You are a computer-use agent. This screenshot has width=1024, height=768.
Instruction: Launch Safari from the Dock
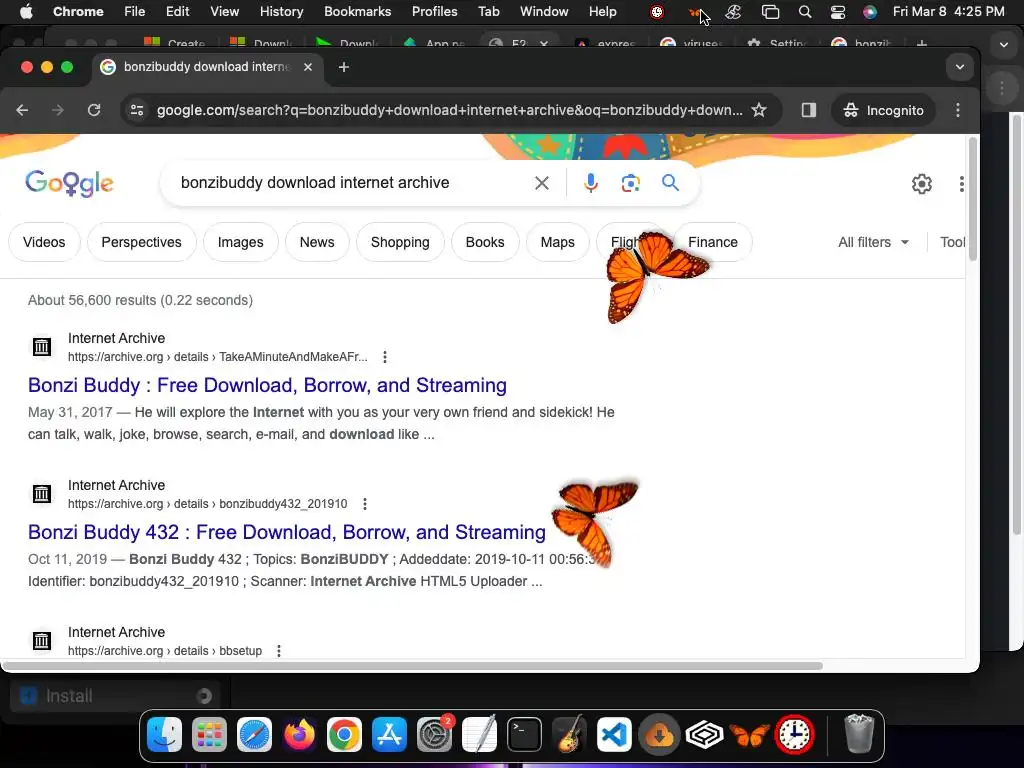254,735
